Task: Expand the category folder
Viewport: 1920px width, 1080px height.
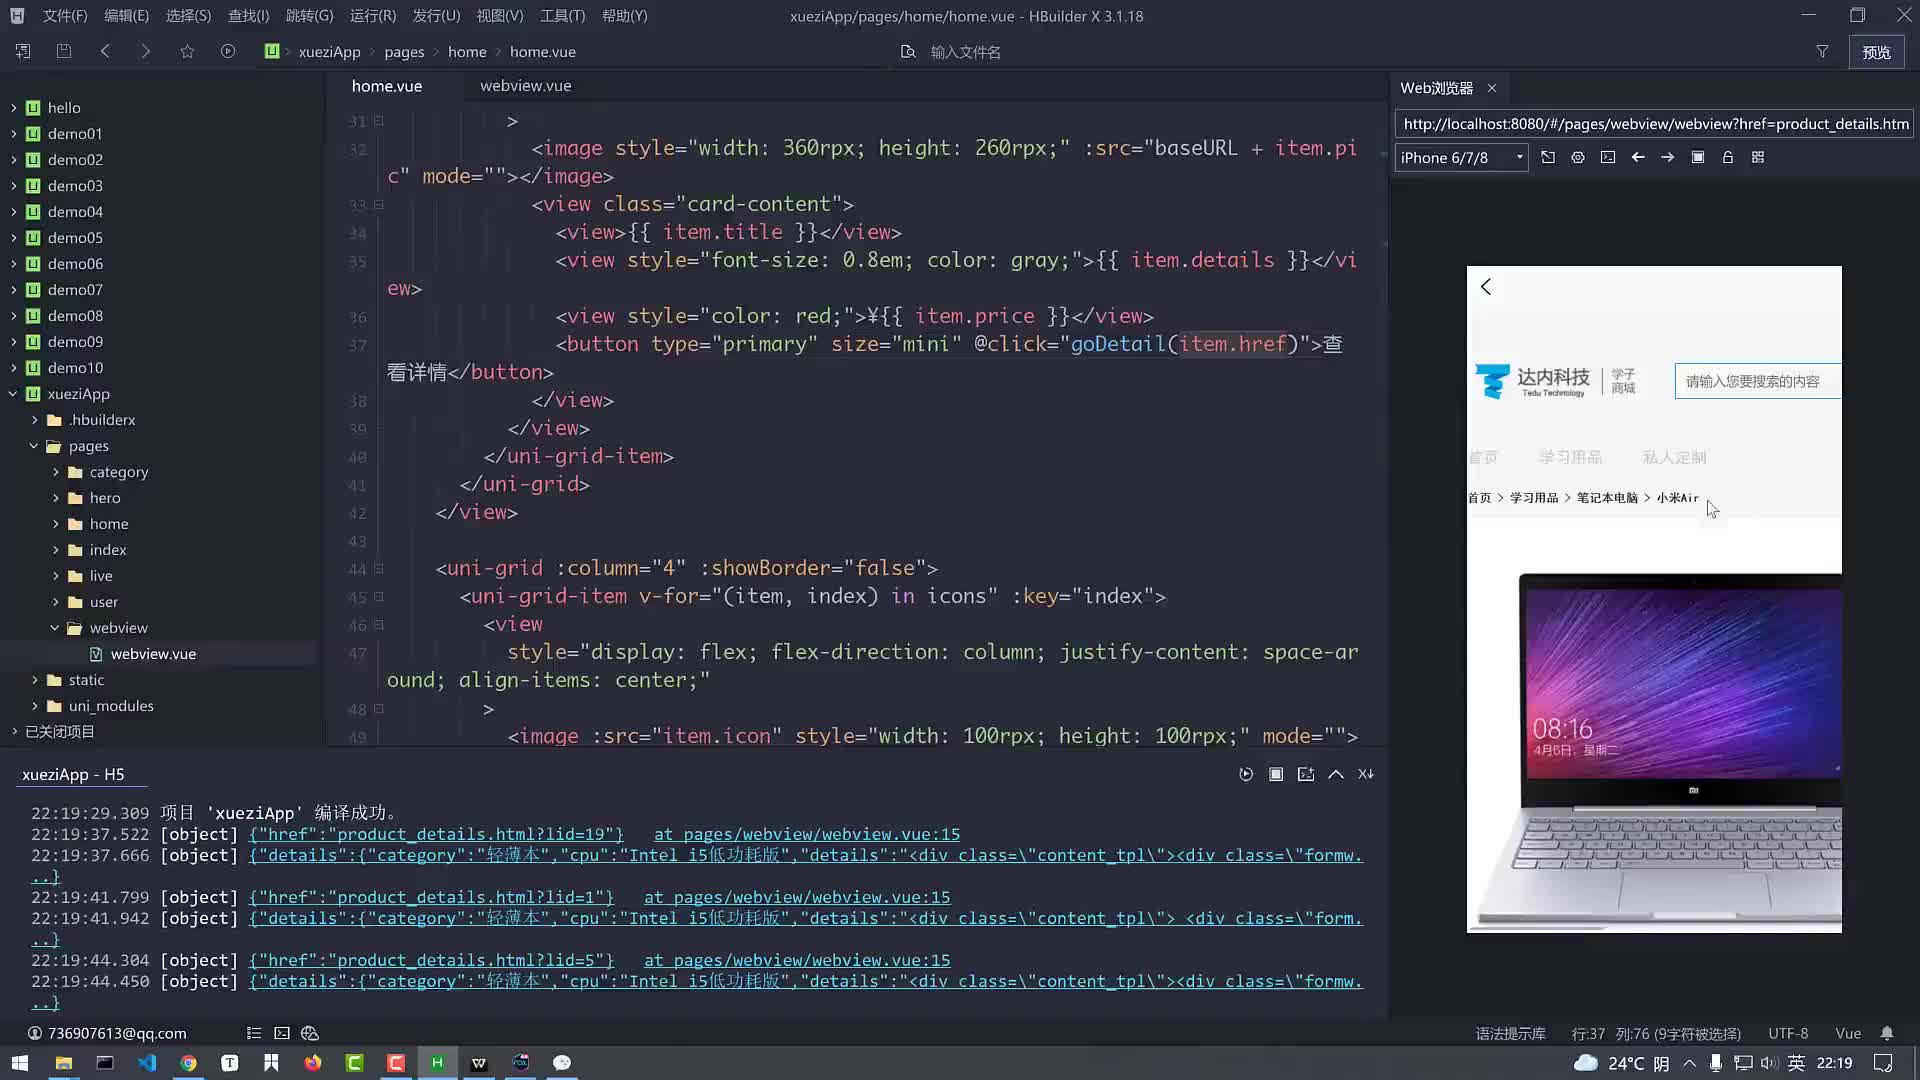Action: tap(55, 471)
